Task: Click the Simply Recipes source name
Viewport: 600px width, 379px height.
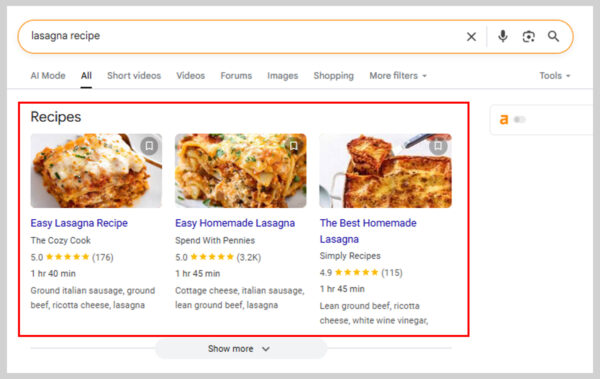Action: click(350, 256)
